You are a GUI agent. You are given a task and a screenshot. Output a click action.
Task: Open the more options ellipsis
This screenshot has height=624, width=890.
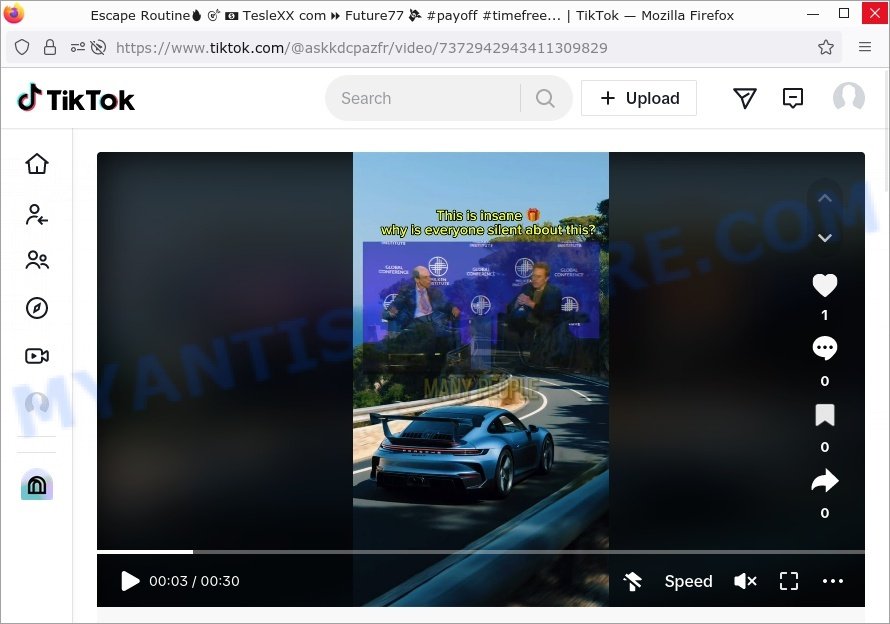point(833,581)
